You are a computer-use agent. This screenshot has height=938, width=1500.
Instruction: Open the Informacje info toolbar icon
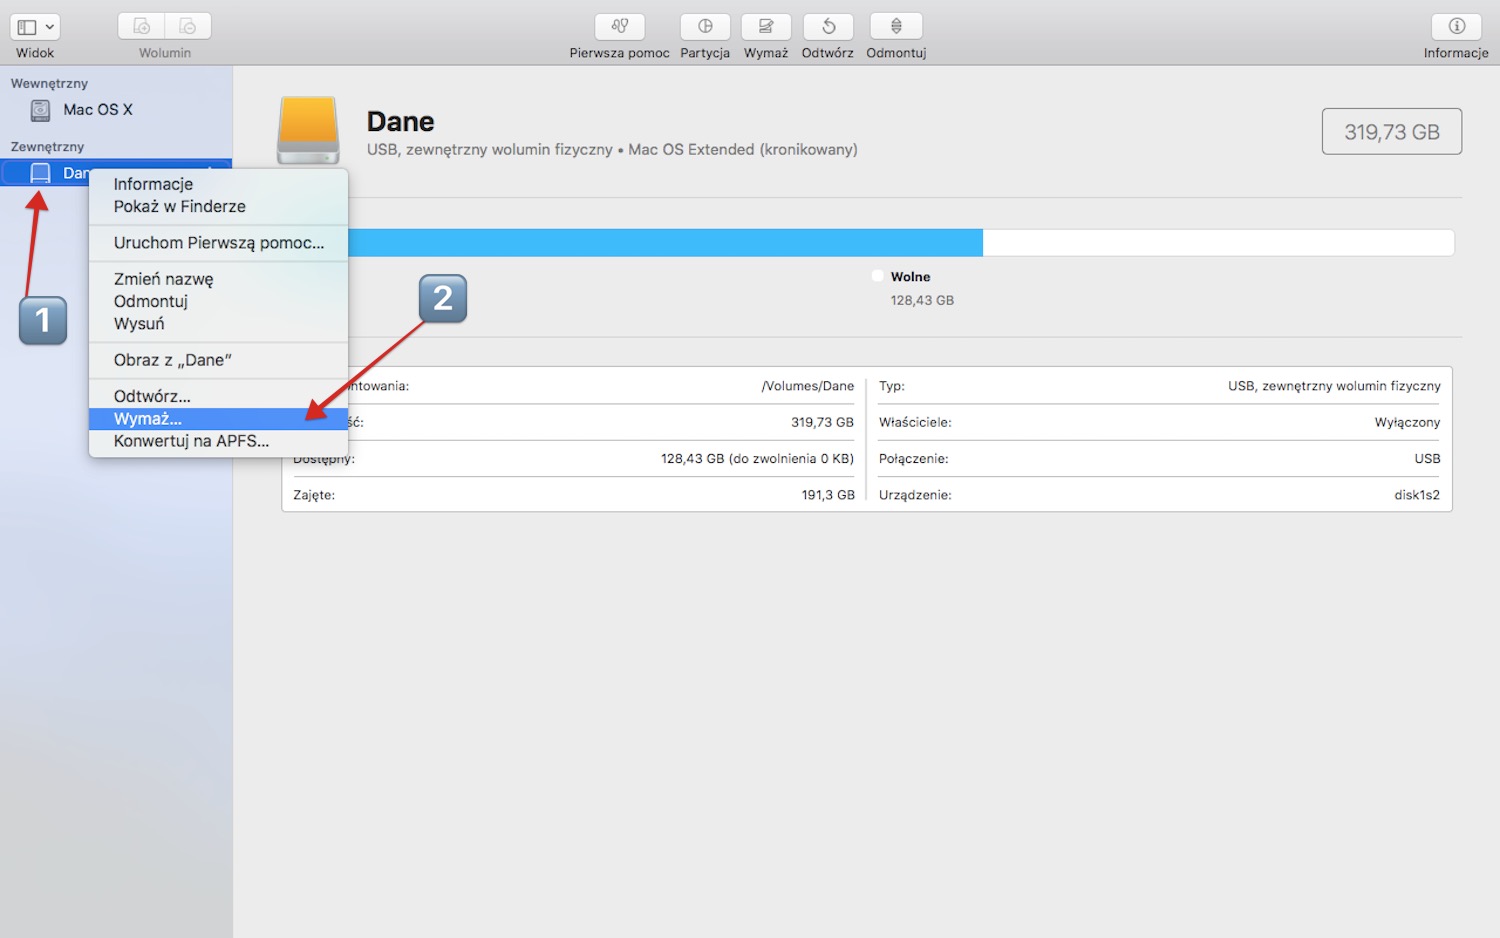point(1456,27)
